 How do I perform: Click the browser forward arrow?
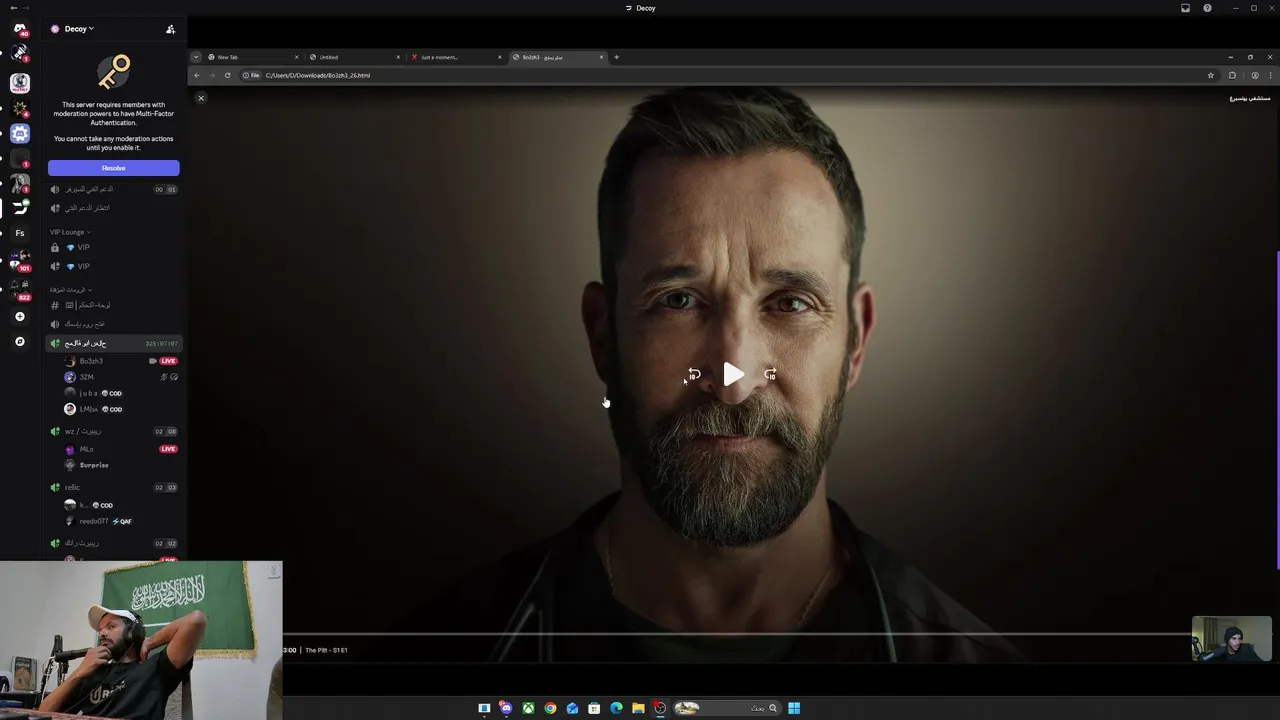211,75
